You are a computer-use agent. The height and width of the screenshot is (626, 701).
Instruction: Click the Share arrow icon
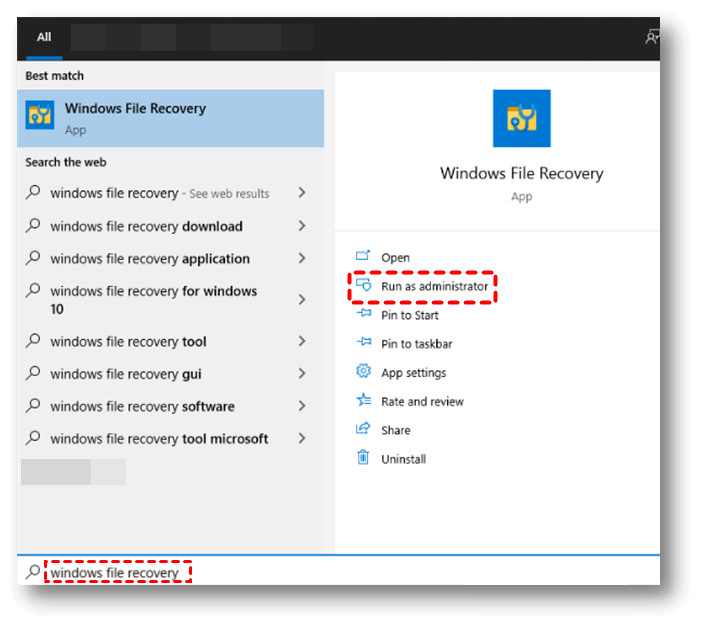[363, 428]
